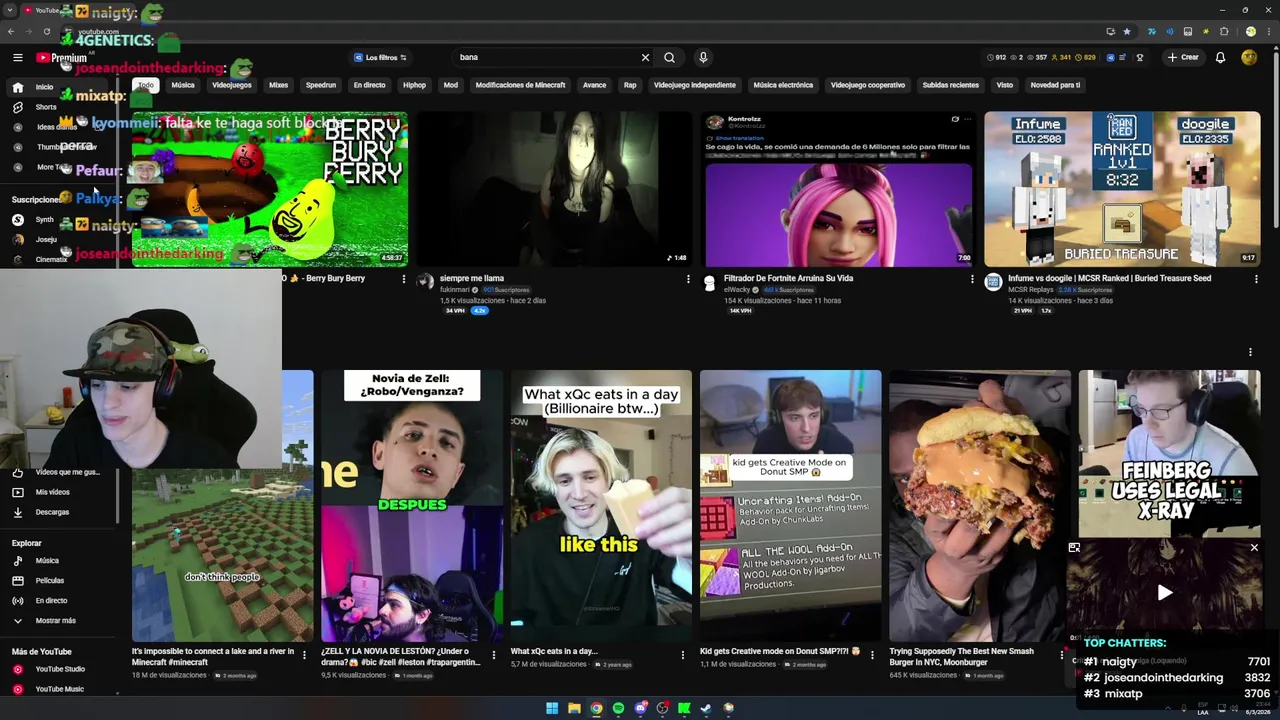Open the MCSR Replays channel link
The width and height of the screenshot is (1280, 720).
coord(1031,290)
